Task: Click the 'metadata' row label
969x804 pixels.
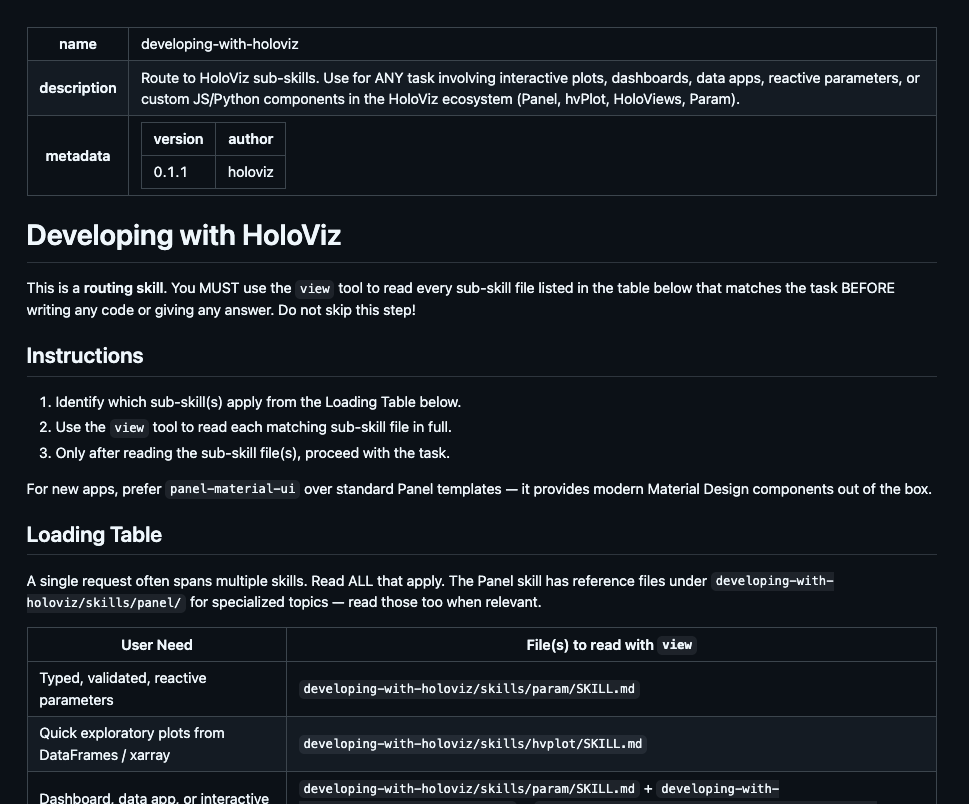Action: [x=78, y=156]
